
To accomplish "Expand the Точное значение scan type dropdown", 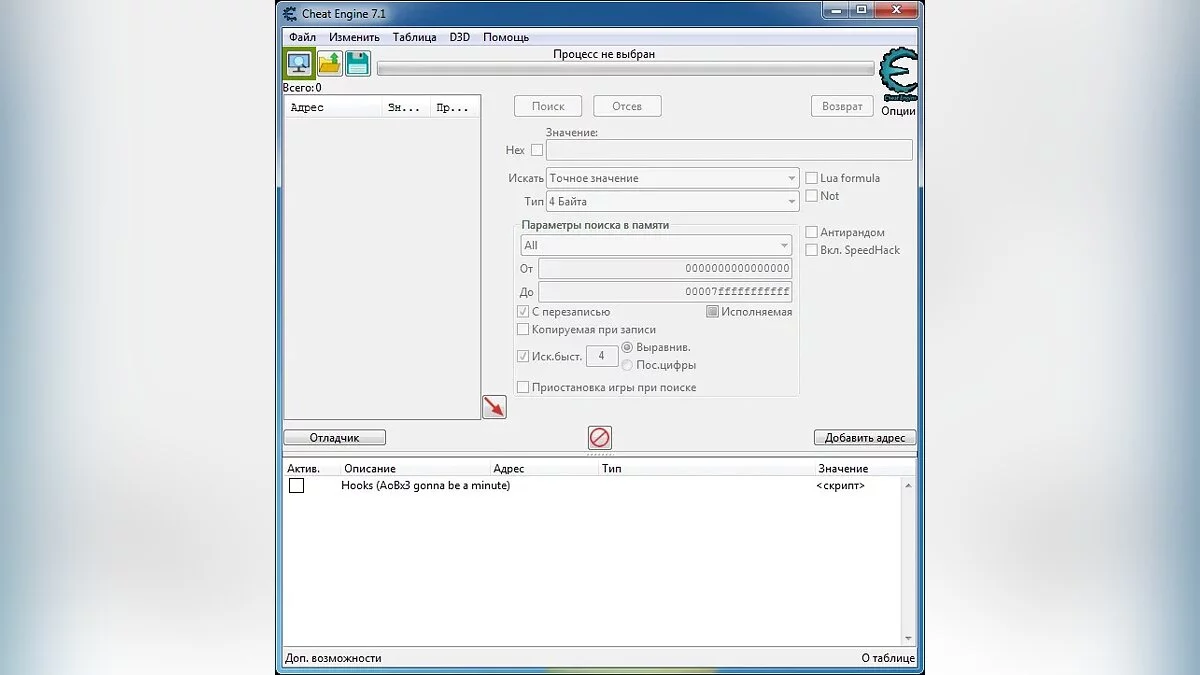I will tap(672, 178).
